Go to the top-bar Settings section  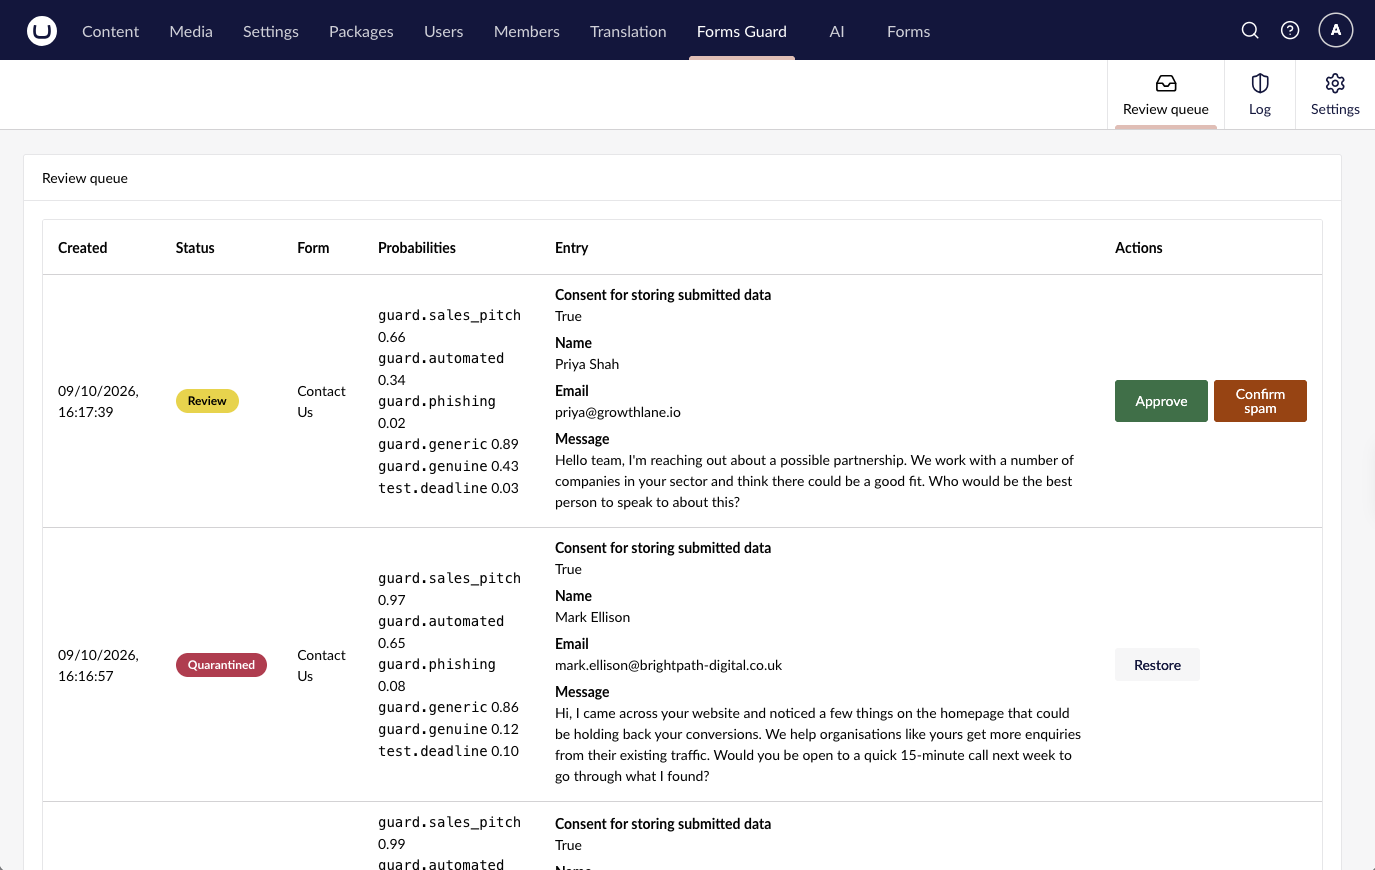pos(271,31)
